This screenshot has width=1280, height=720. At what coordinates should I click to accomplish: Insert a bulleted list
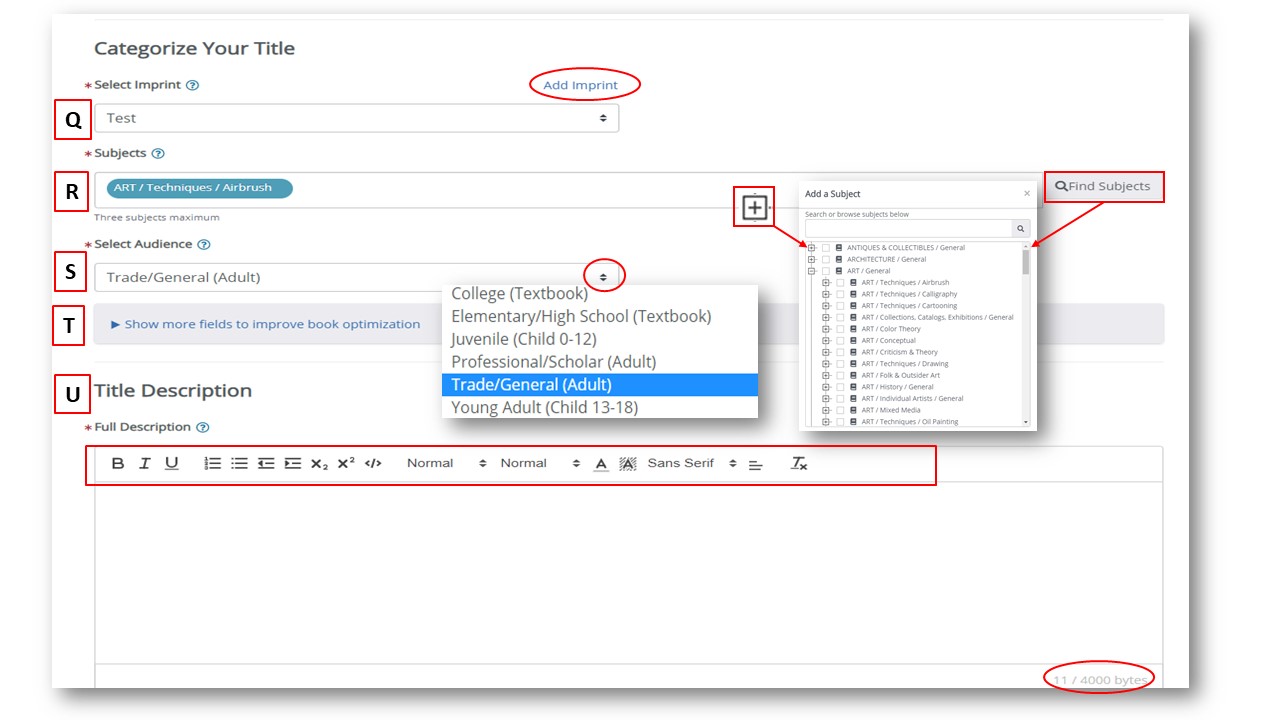239,463
